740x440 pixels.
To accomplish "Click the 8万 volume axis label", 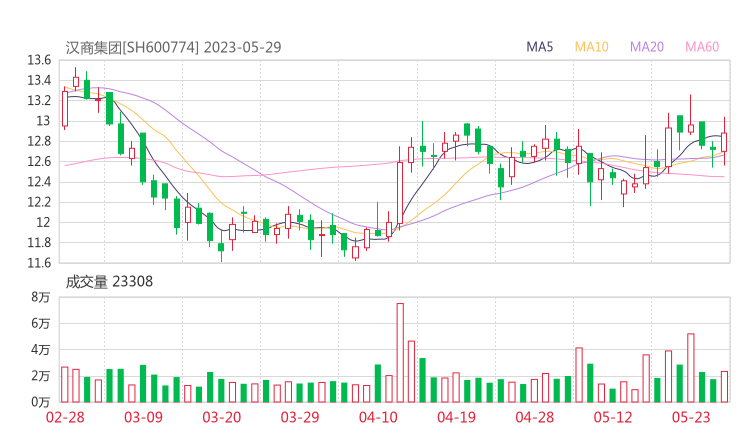I will point(41,297).
